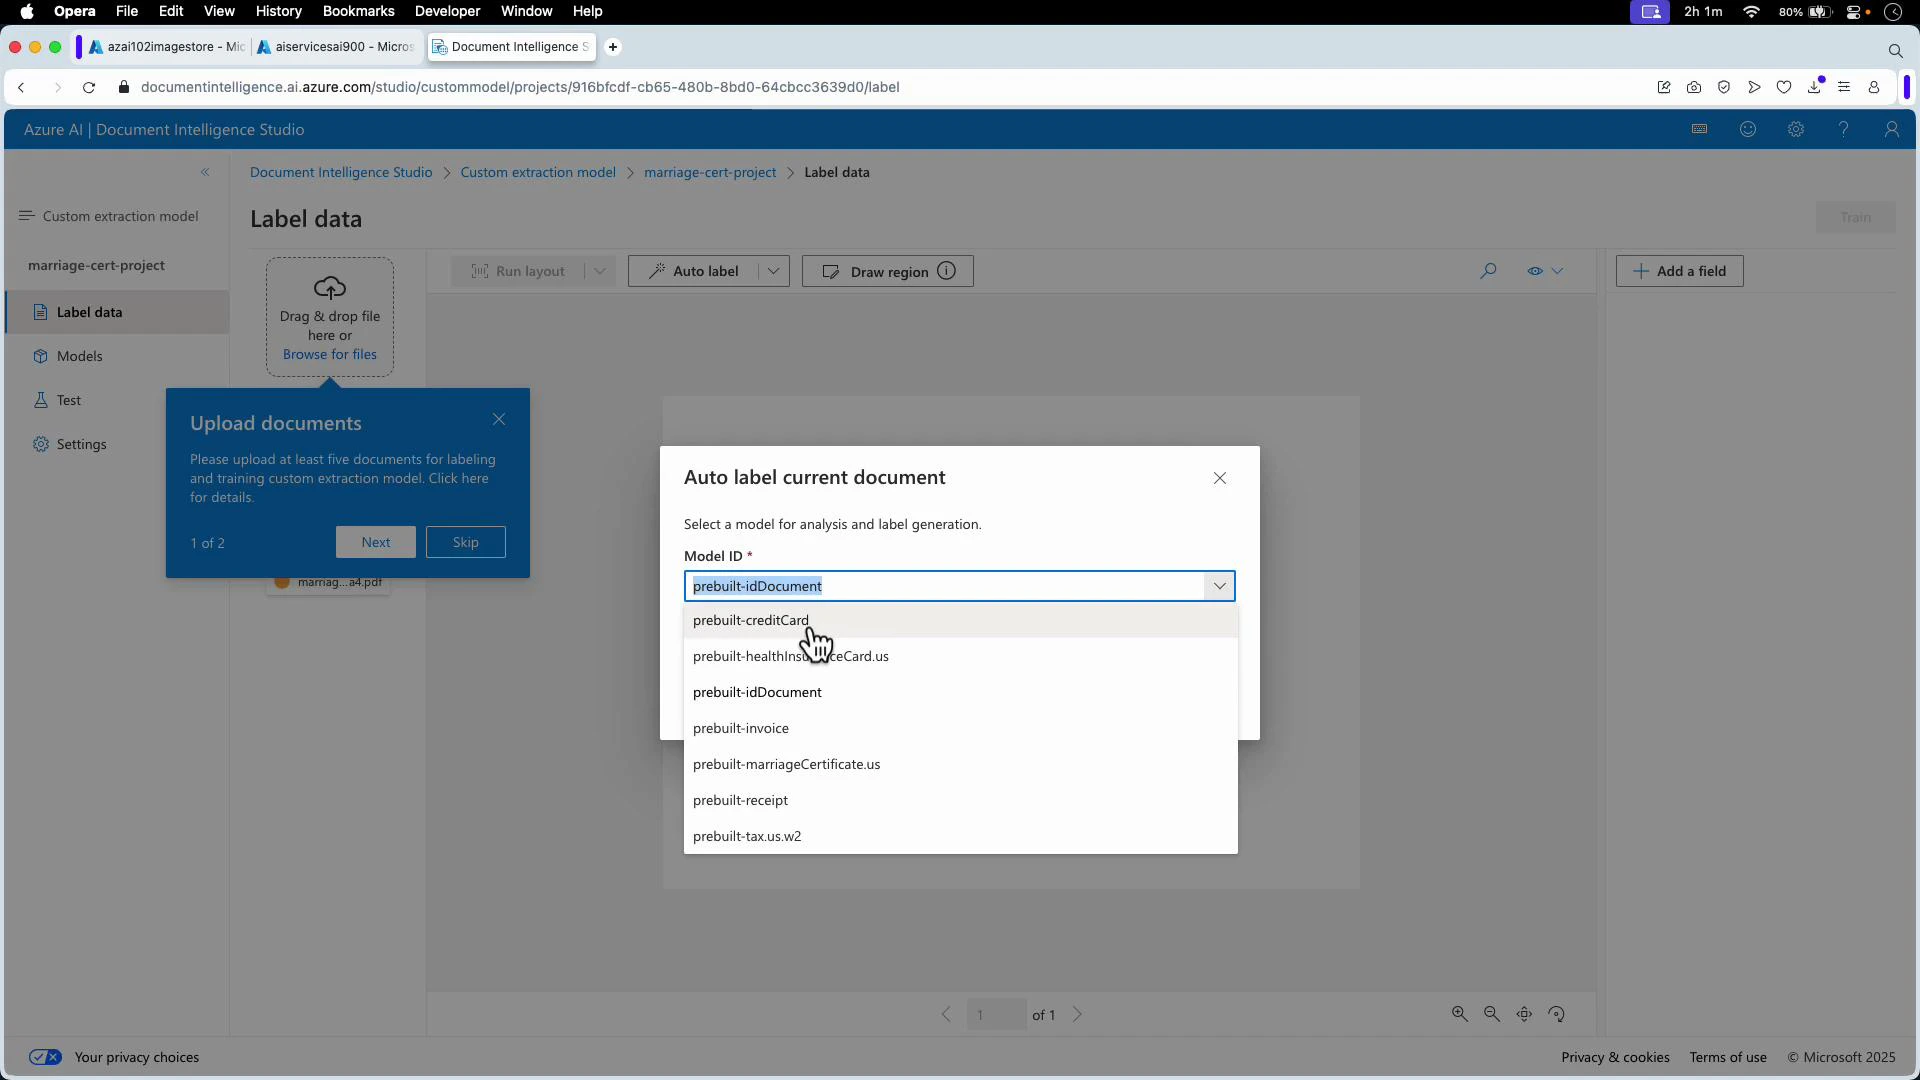Open keyboard shortcuts in the top bar
1920x1080 pixels.
tap(1698, 129)
